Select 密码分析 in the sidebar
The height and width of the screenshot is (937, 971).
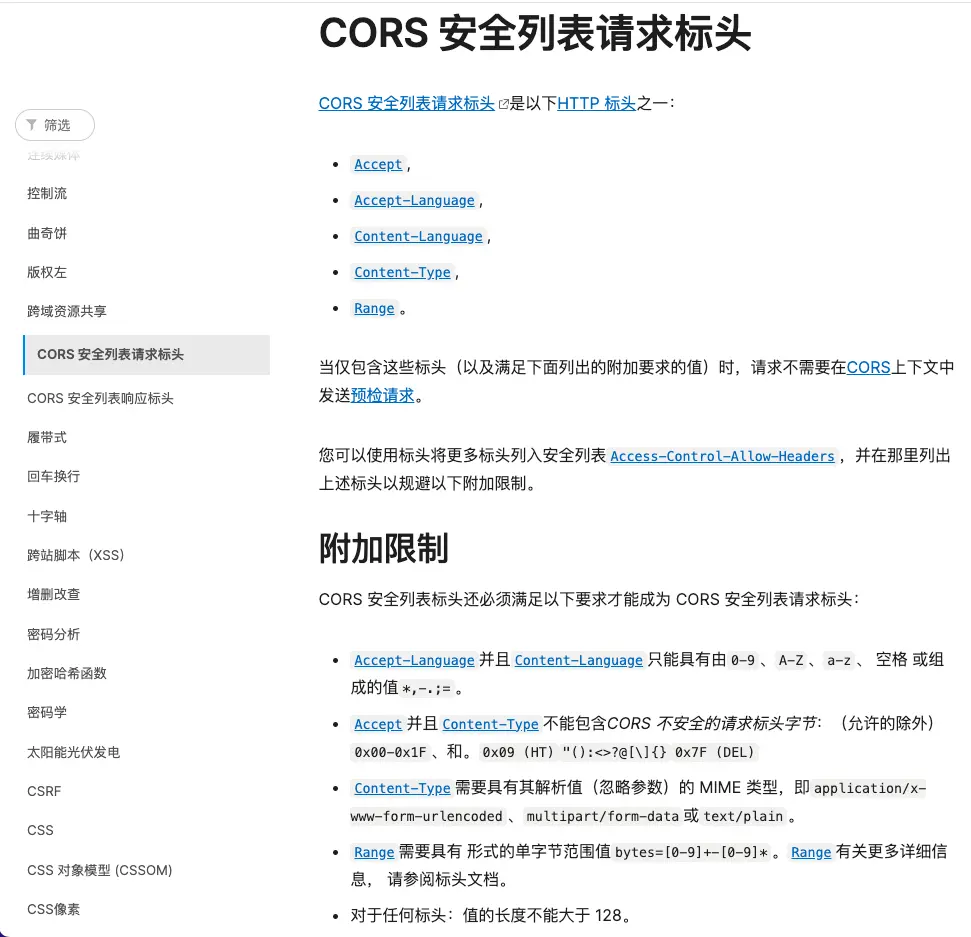(x=54, y=634)
